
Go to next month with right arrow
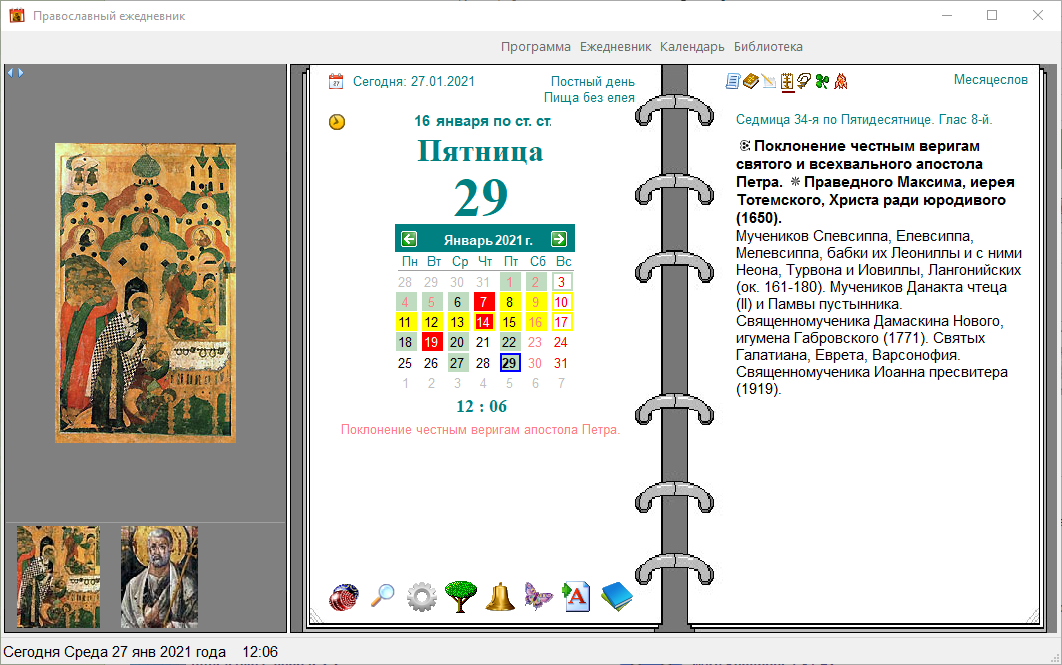pos(559,239)
